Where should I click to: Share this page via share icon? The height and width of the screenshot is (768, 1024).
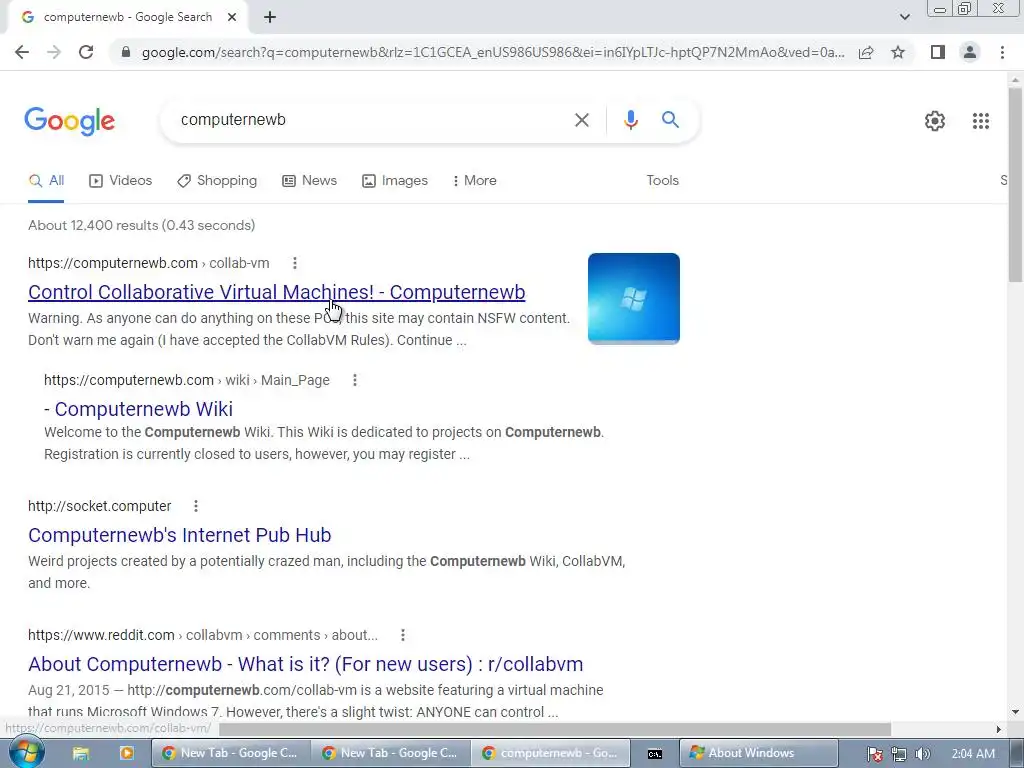[866, 52]
